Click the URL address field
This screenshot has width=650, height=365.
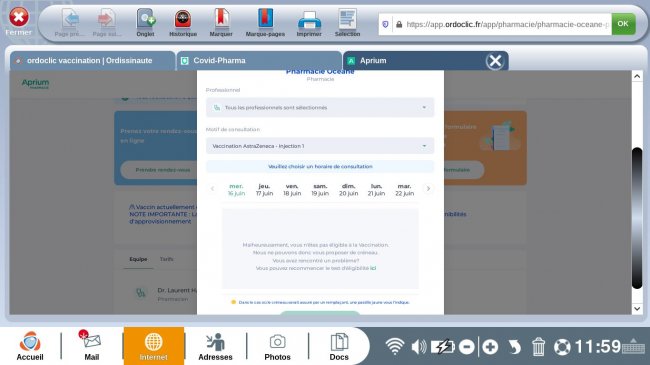(x=507, y=24)
